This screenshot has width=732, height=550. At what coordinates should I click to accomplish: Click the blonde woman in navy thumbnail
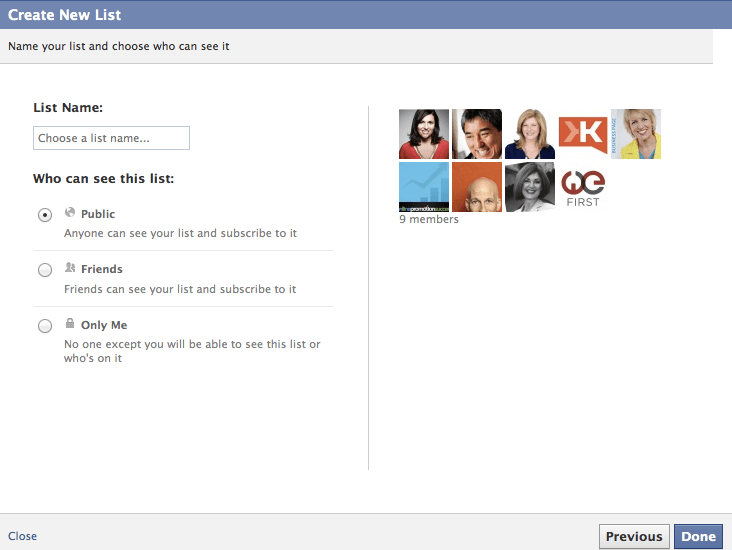tap(530, 134)
